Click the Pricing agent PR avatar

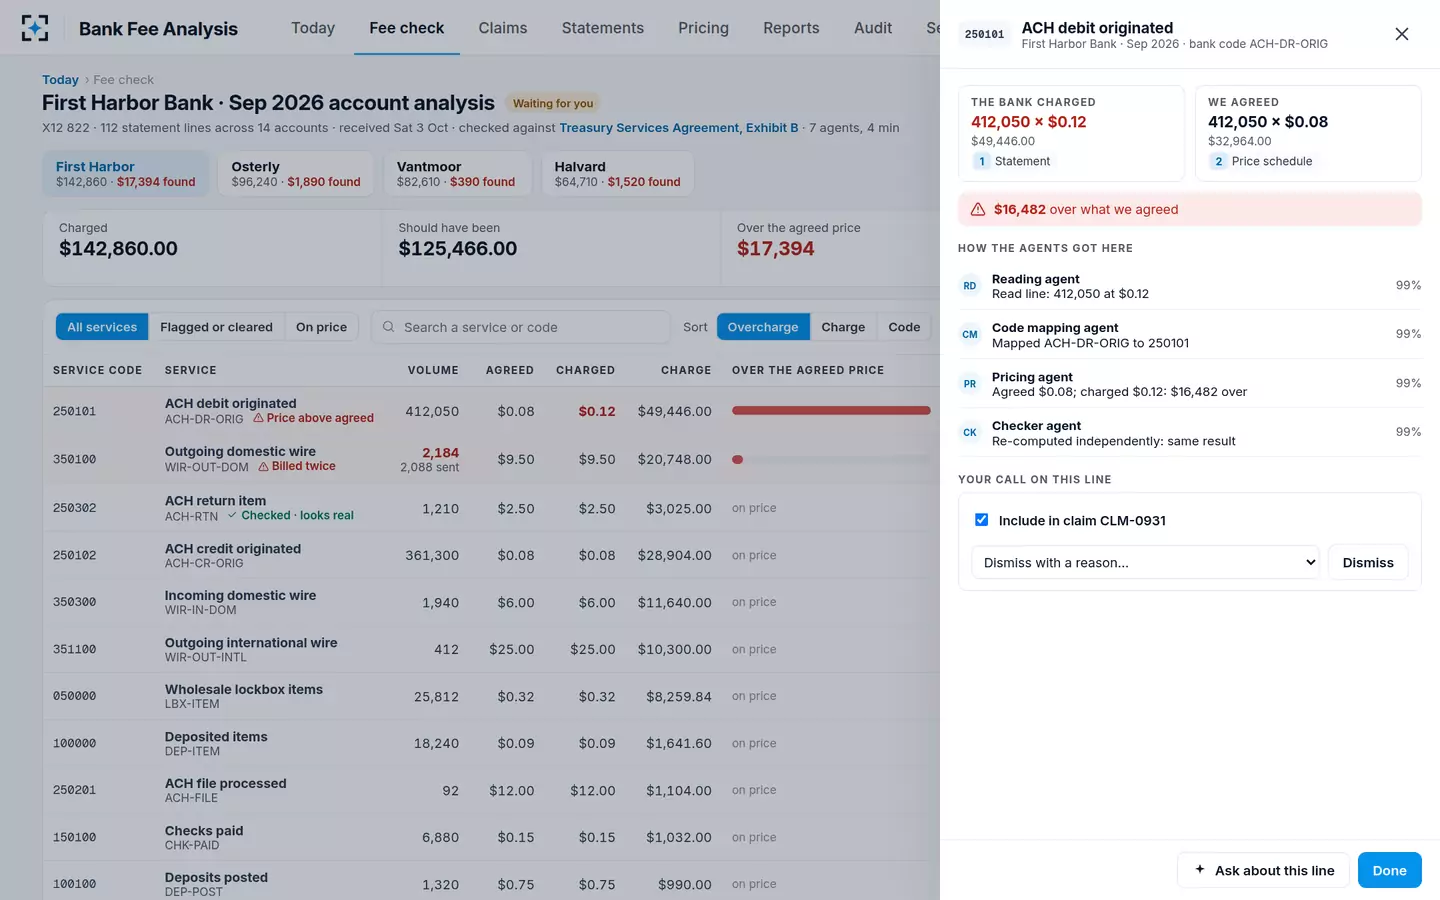[970, 384]
